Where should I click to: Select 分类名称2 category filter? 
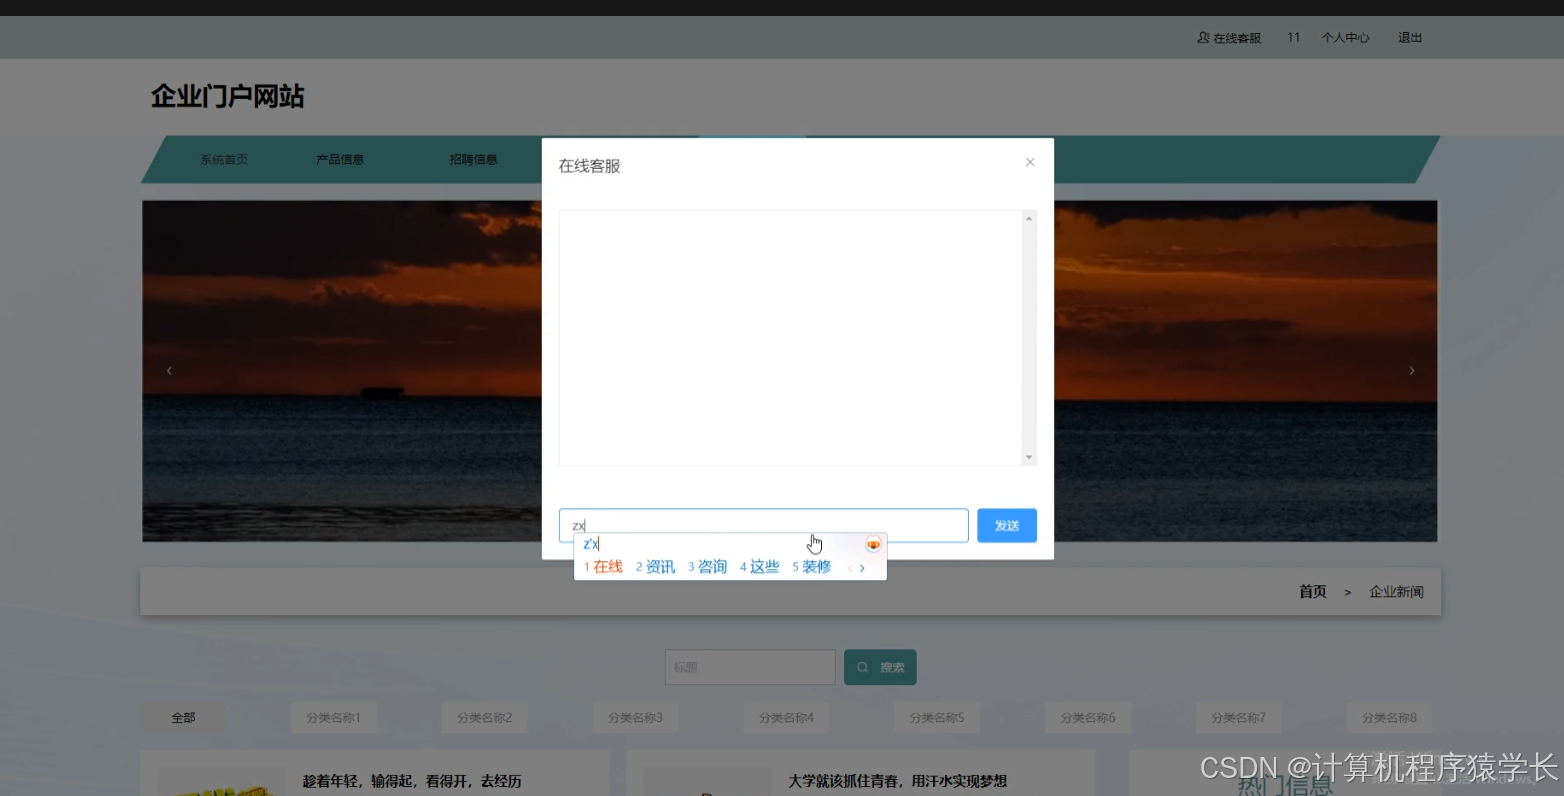click(x=485, y=718)
